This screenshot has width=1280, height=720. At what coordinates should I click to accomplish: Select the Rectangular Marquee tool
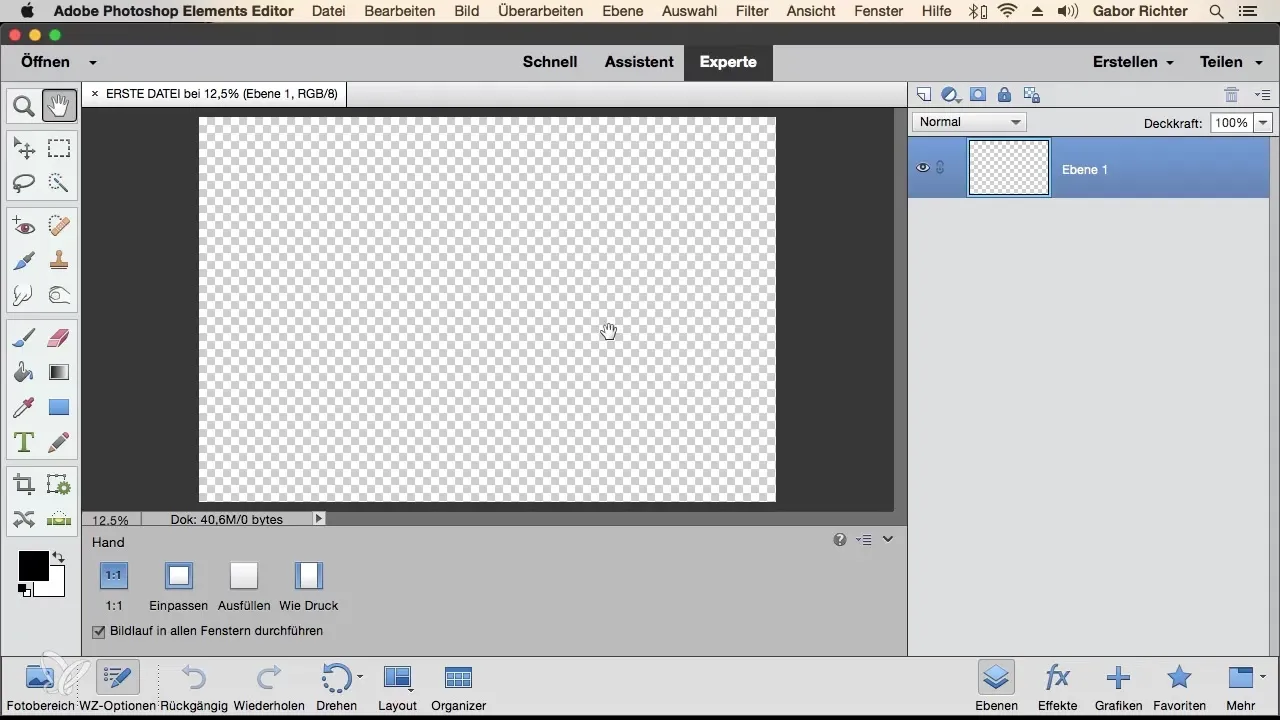pos(59,150)
